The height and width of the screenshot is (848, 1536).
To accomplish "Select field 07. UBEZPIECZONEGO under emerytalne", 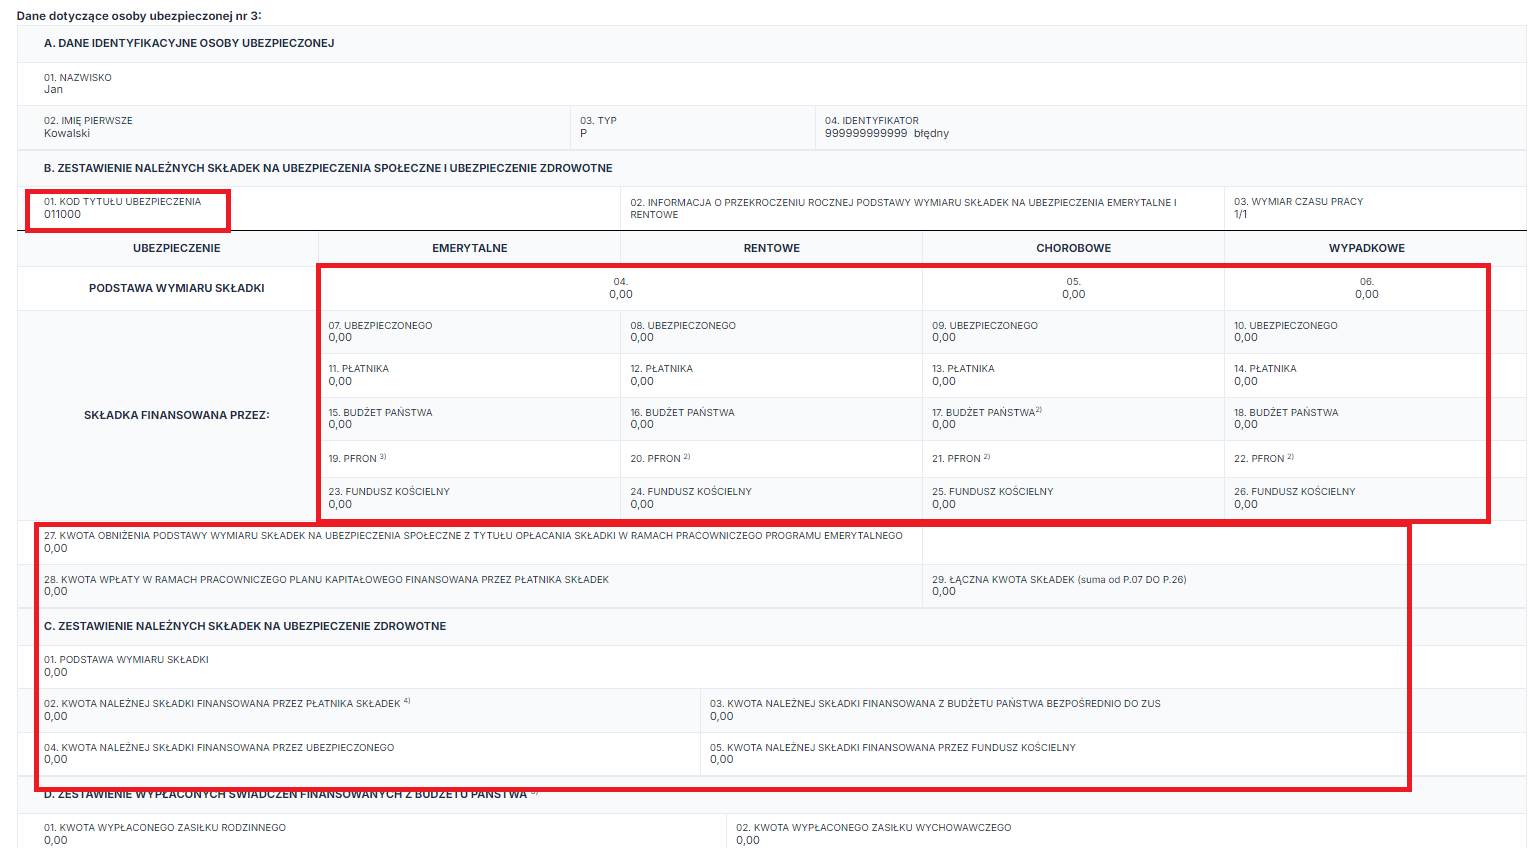I will point(470,332).
